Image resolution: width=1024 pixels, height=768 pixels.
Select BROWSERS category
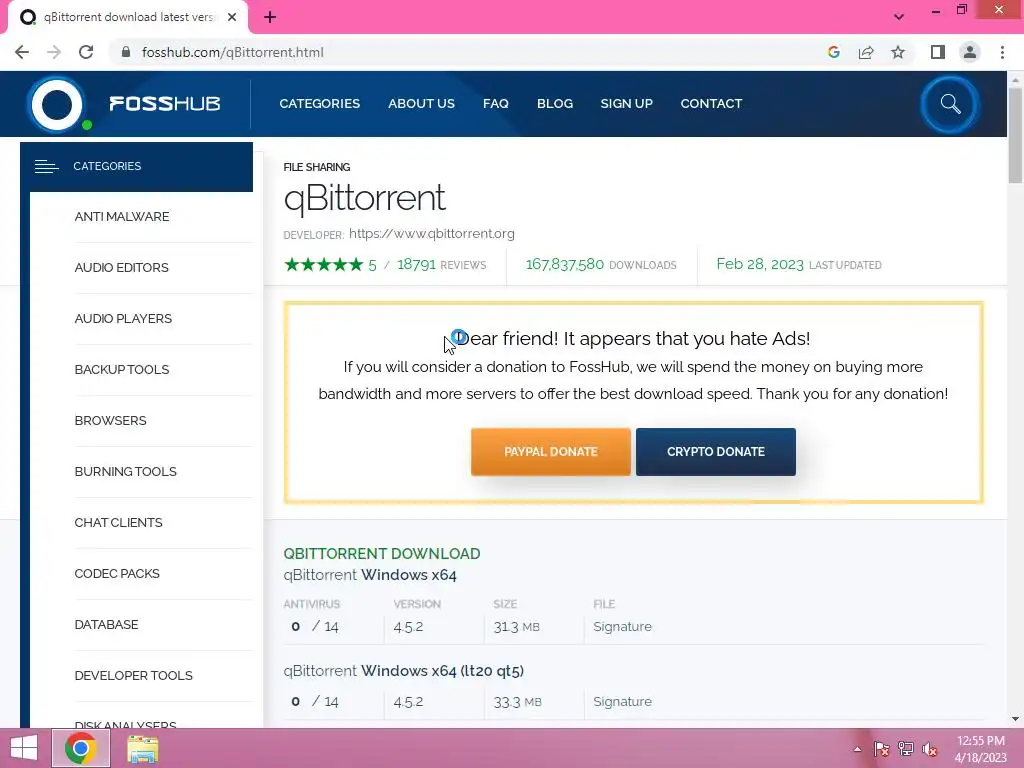click(x=110, y=421)
